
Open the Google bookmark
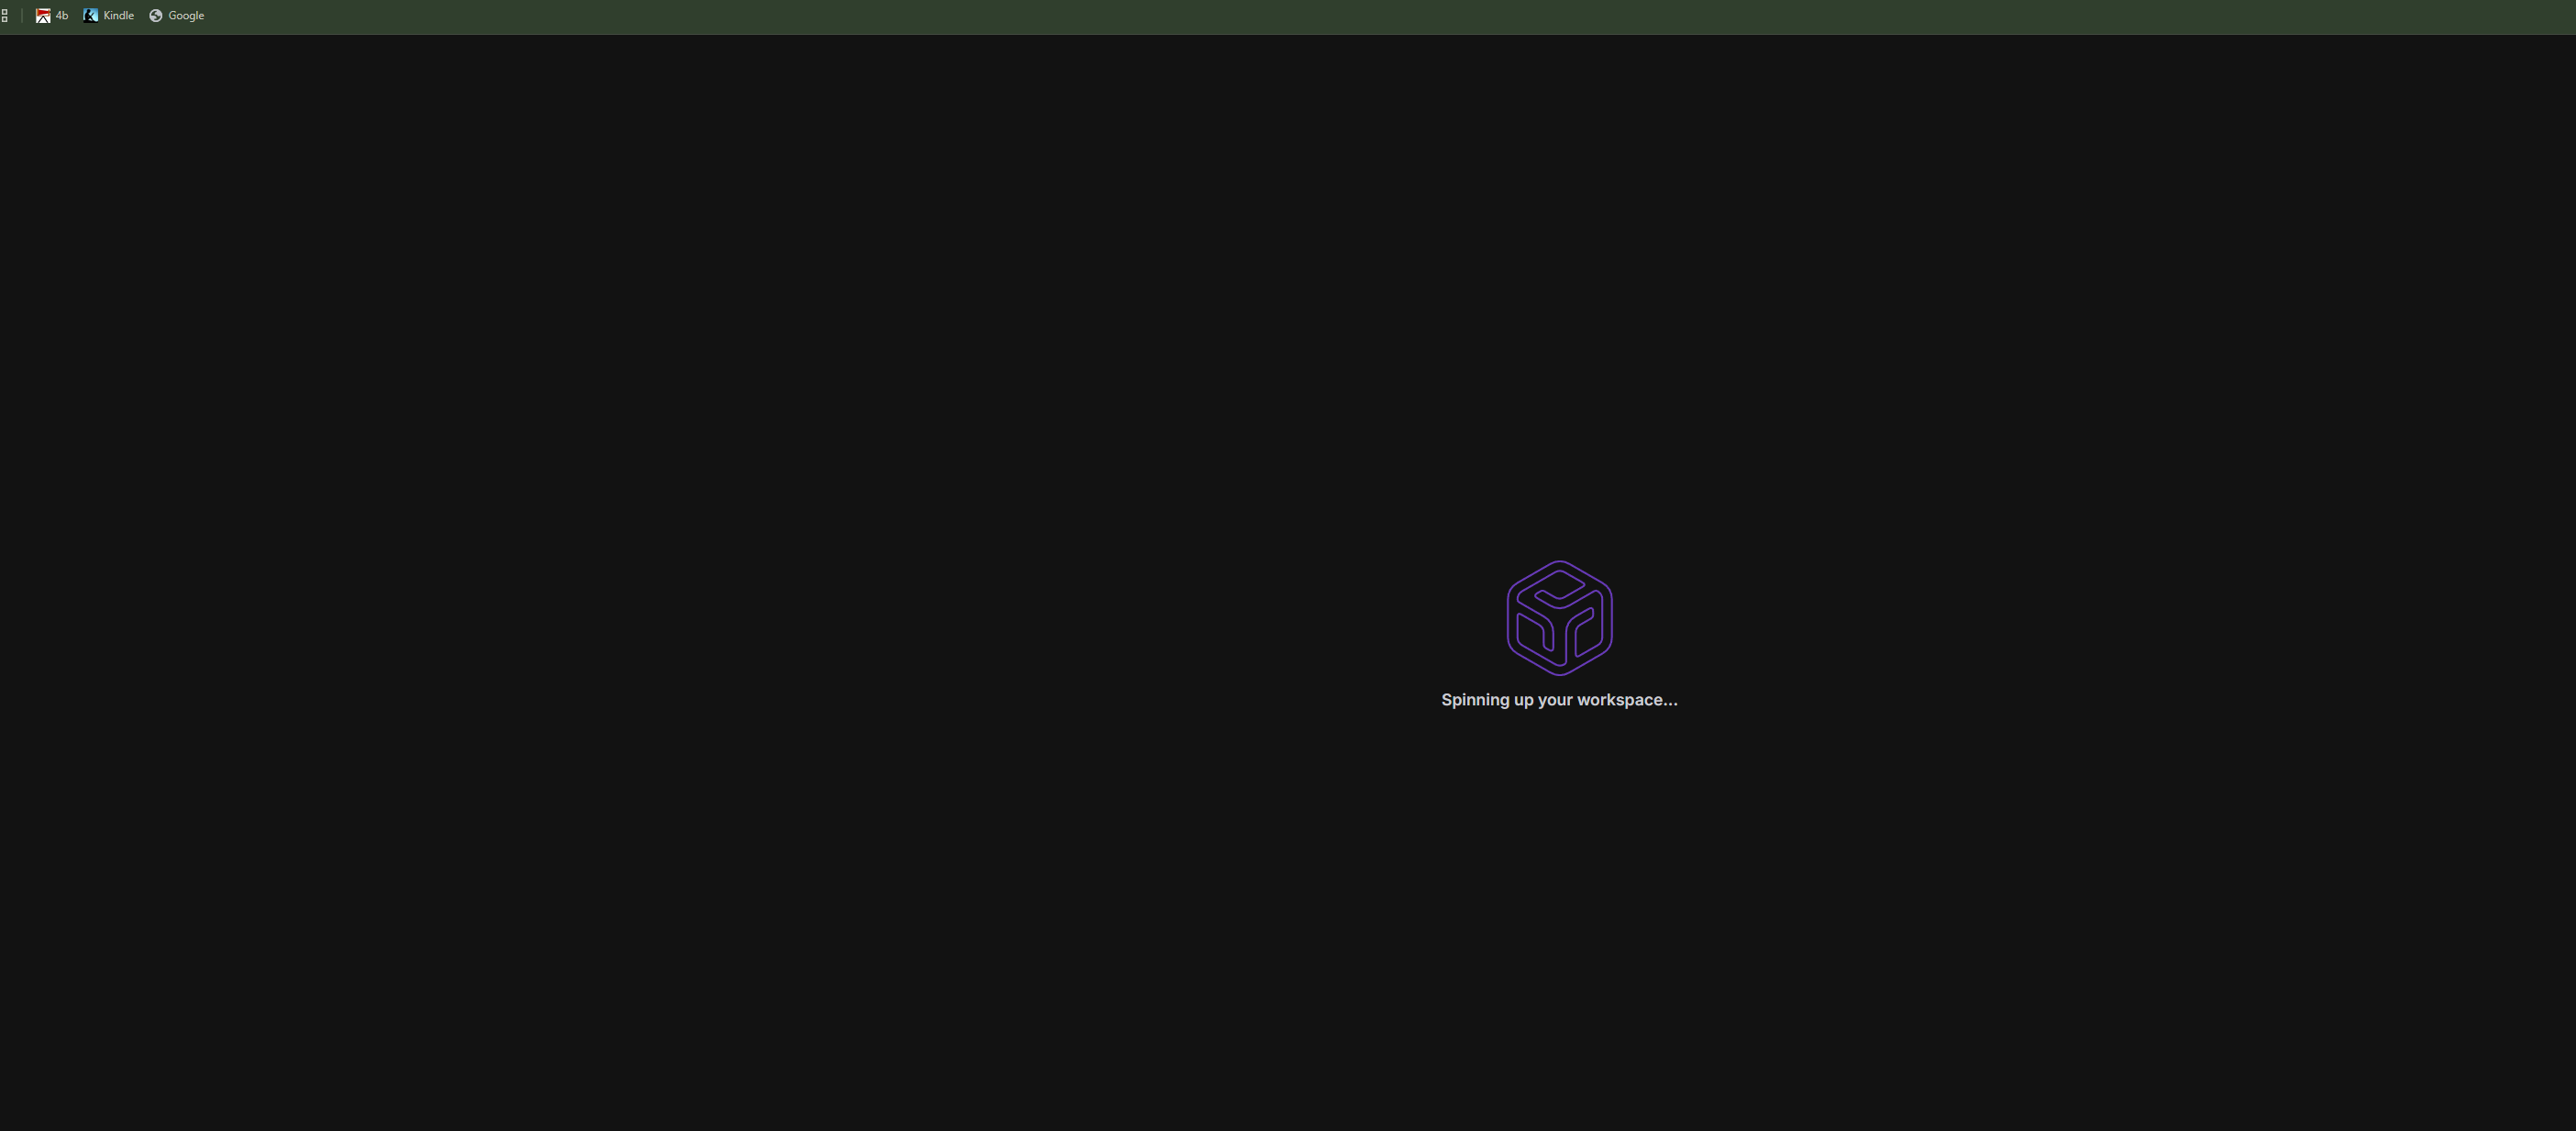click(177, 15)
